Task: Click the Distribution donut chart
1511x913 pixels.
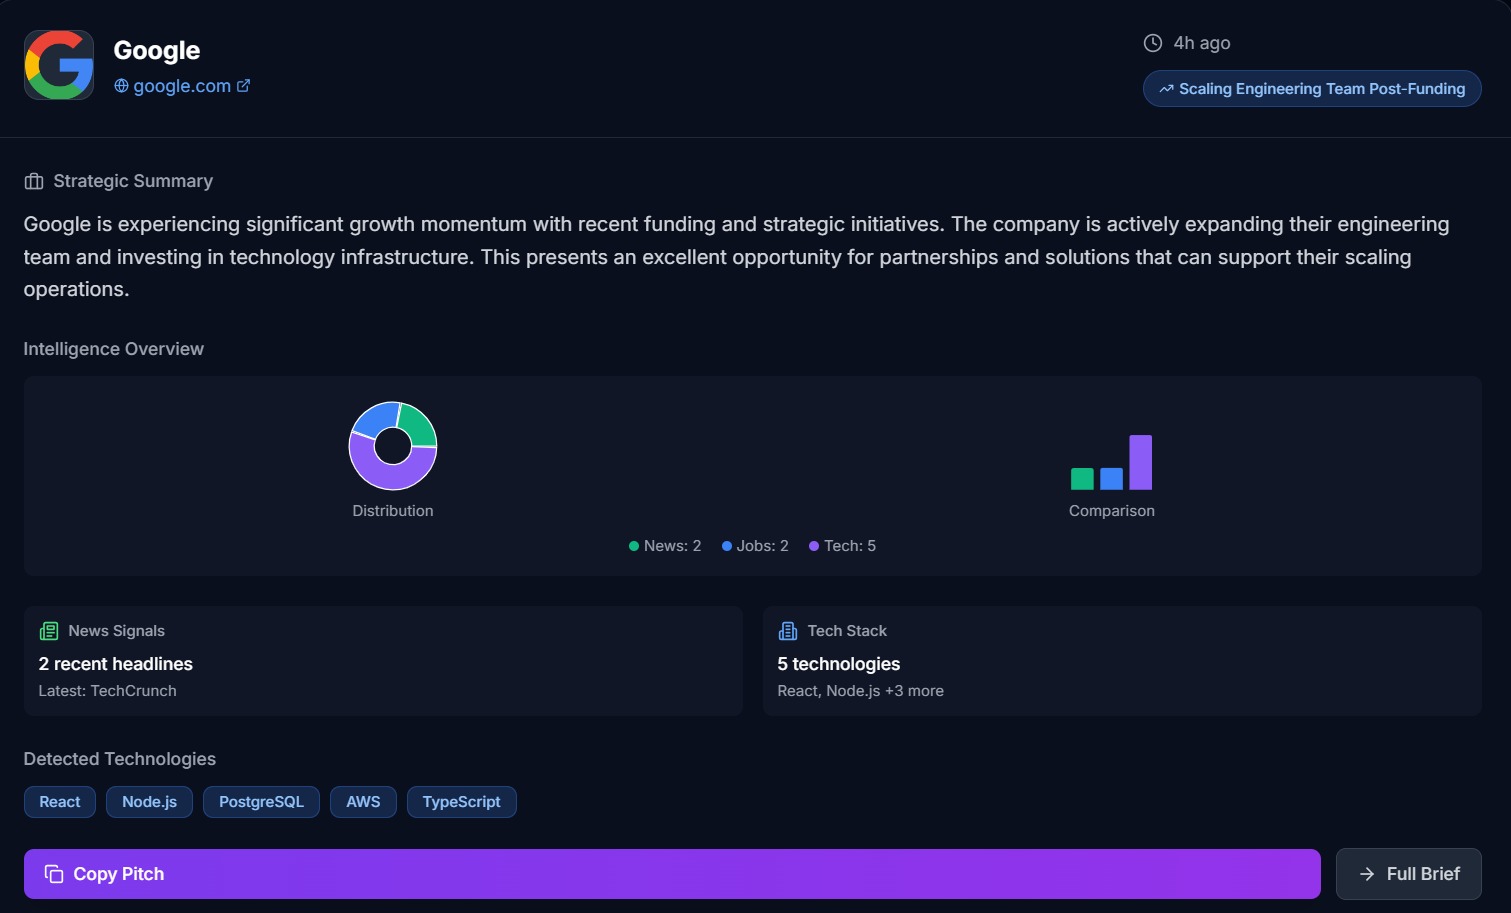Action: [x=393, y=446]
